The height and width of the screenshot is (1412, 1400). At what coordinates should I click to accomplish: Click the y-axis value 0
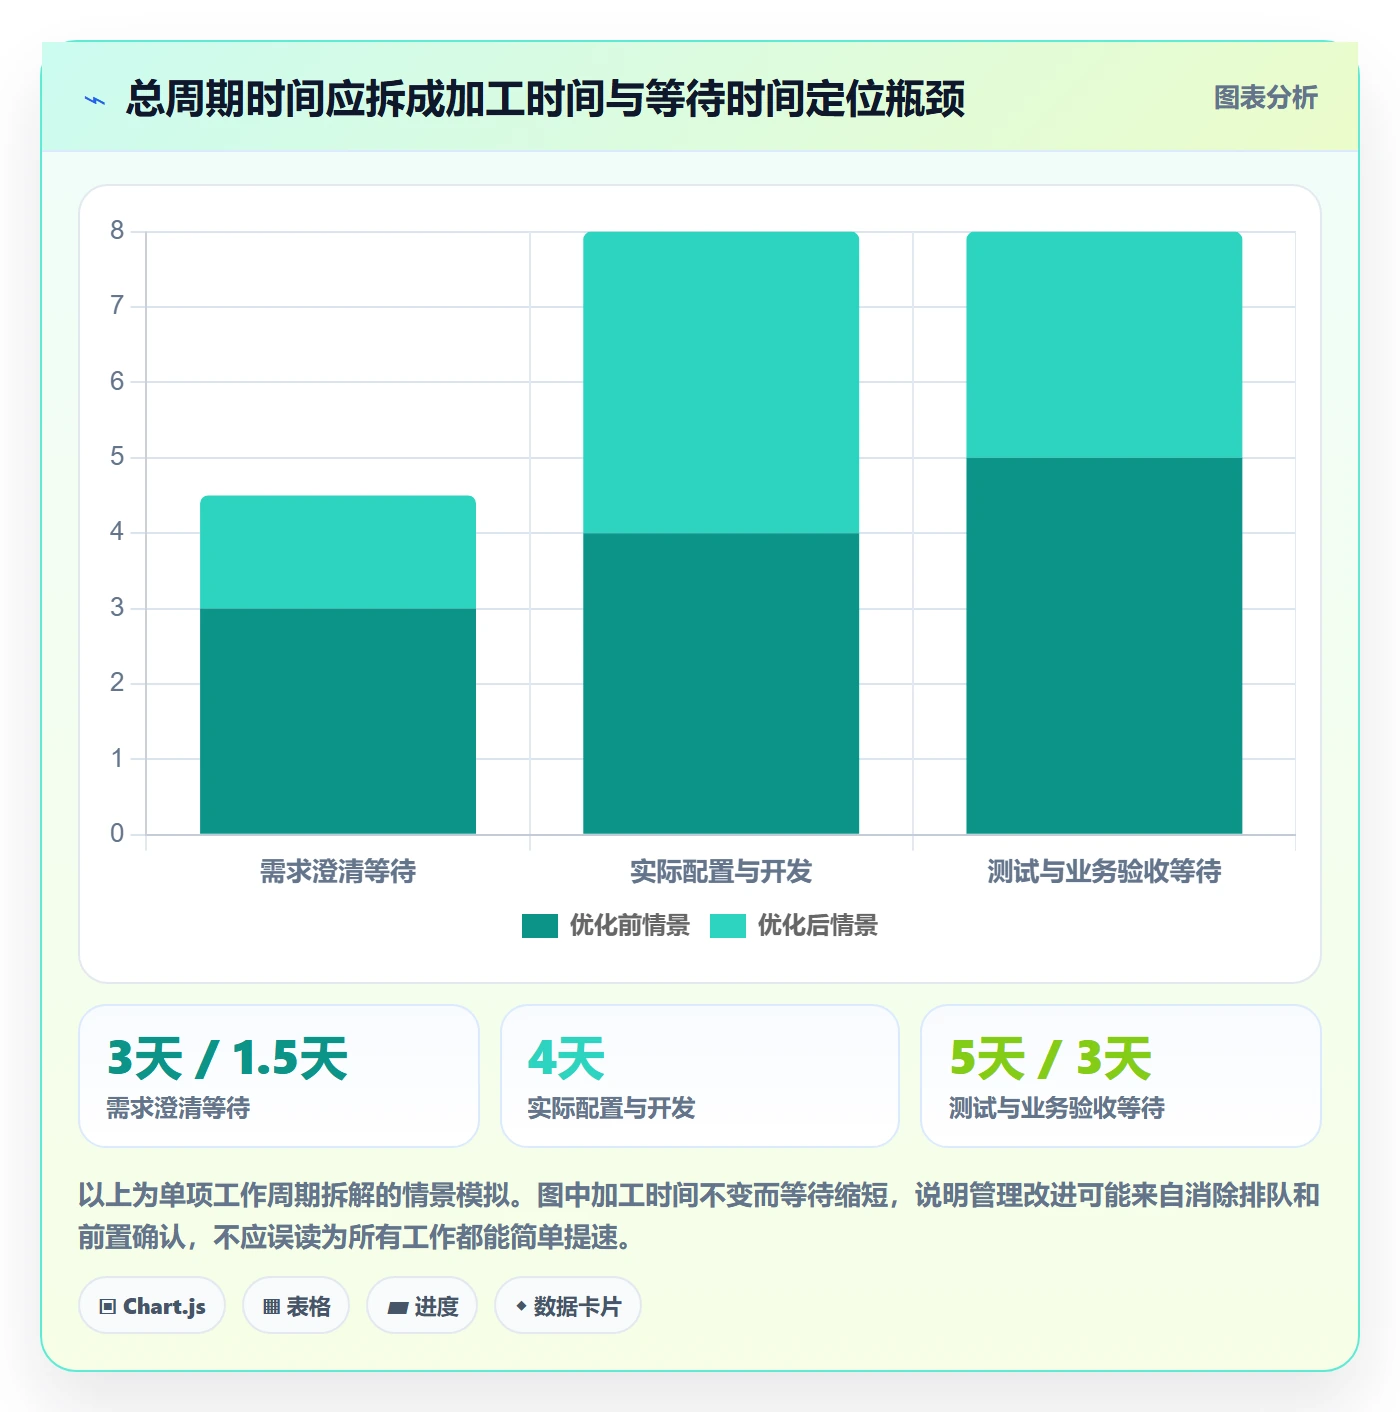(x=117, y=833)
